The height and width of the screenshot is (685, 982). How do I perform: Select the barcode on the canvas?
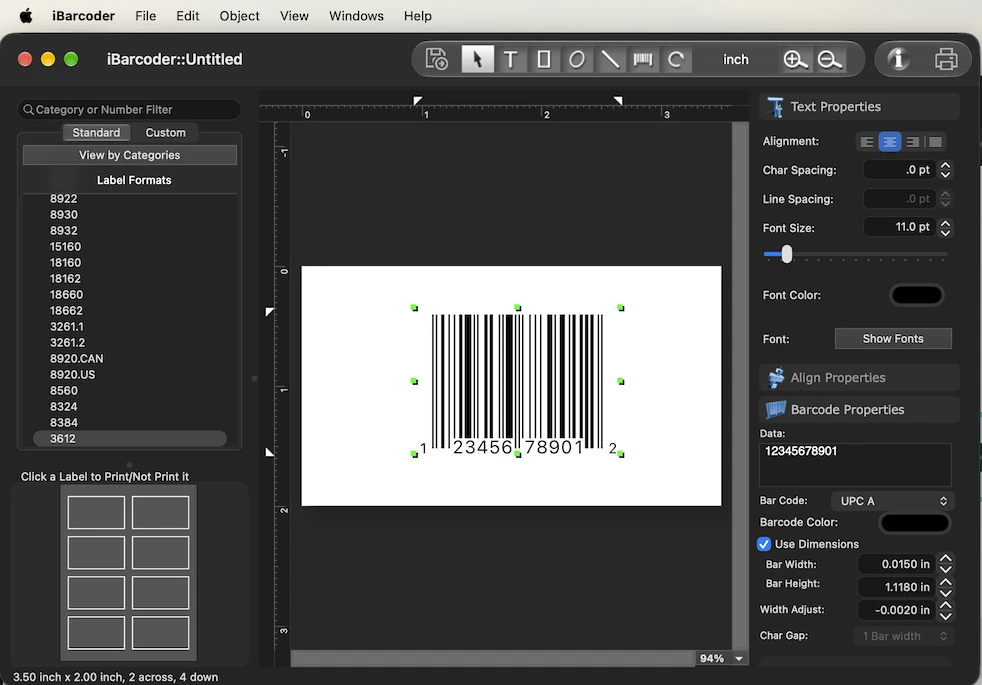point(517,381)
